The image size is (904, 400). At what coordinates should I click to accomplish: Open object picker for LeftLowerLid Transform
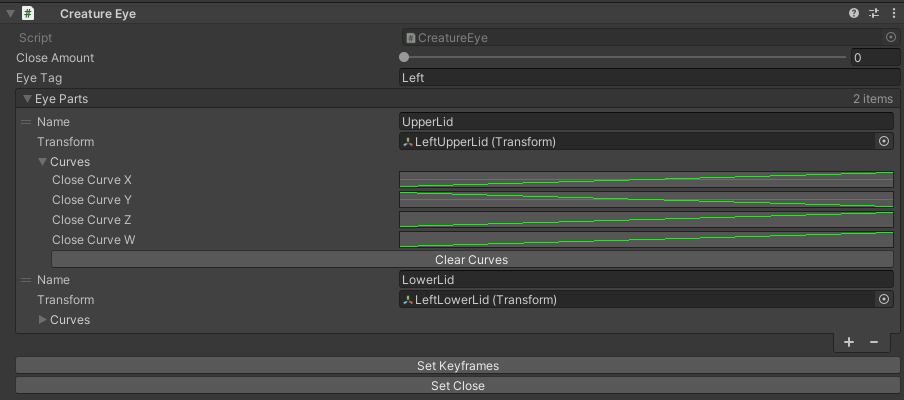pos(884,300)
